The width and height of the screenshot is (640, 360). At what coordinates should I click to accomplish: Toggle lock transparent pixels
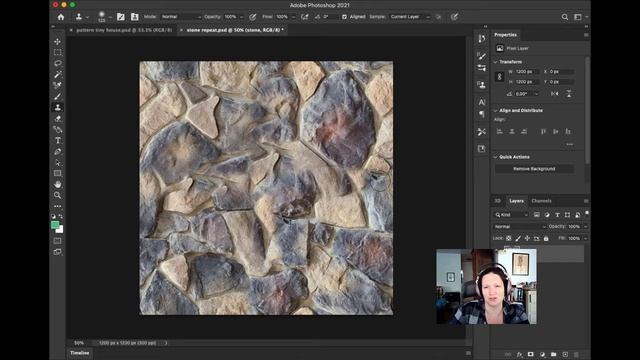[x=509, y=238]
